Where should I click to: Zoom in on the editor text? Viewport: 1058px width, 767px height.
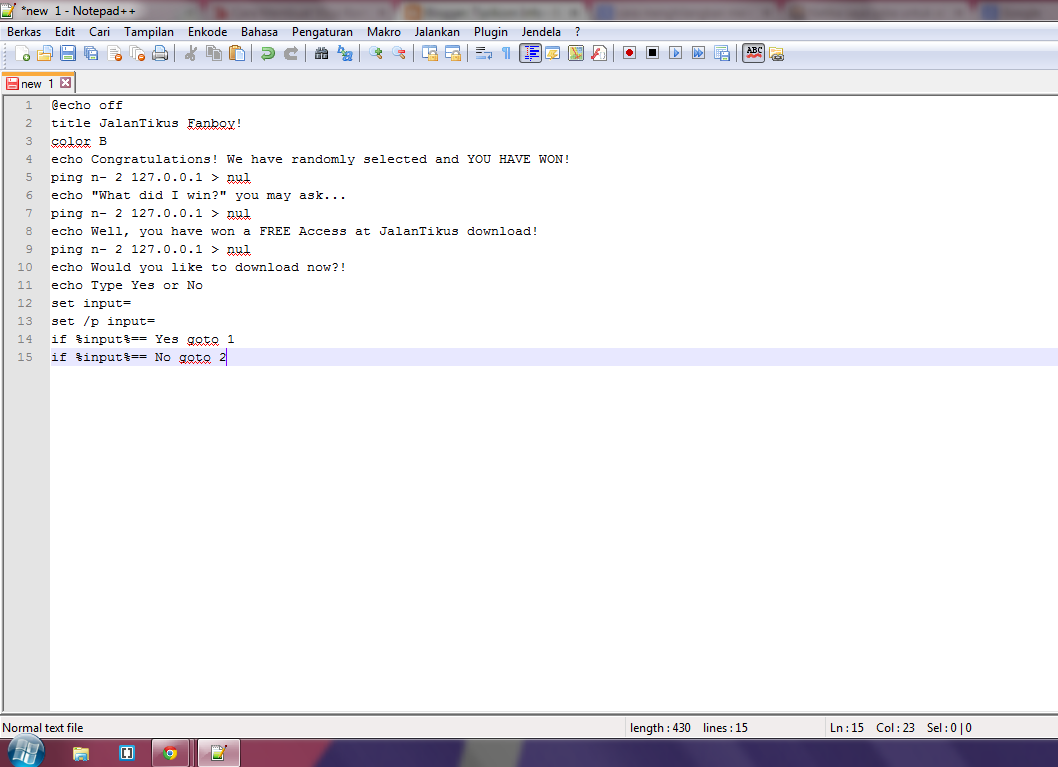pos(376,53)
